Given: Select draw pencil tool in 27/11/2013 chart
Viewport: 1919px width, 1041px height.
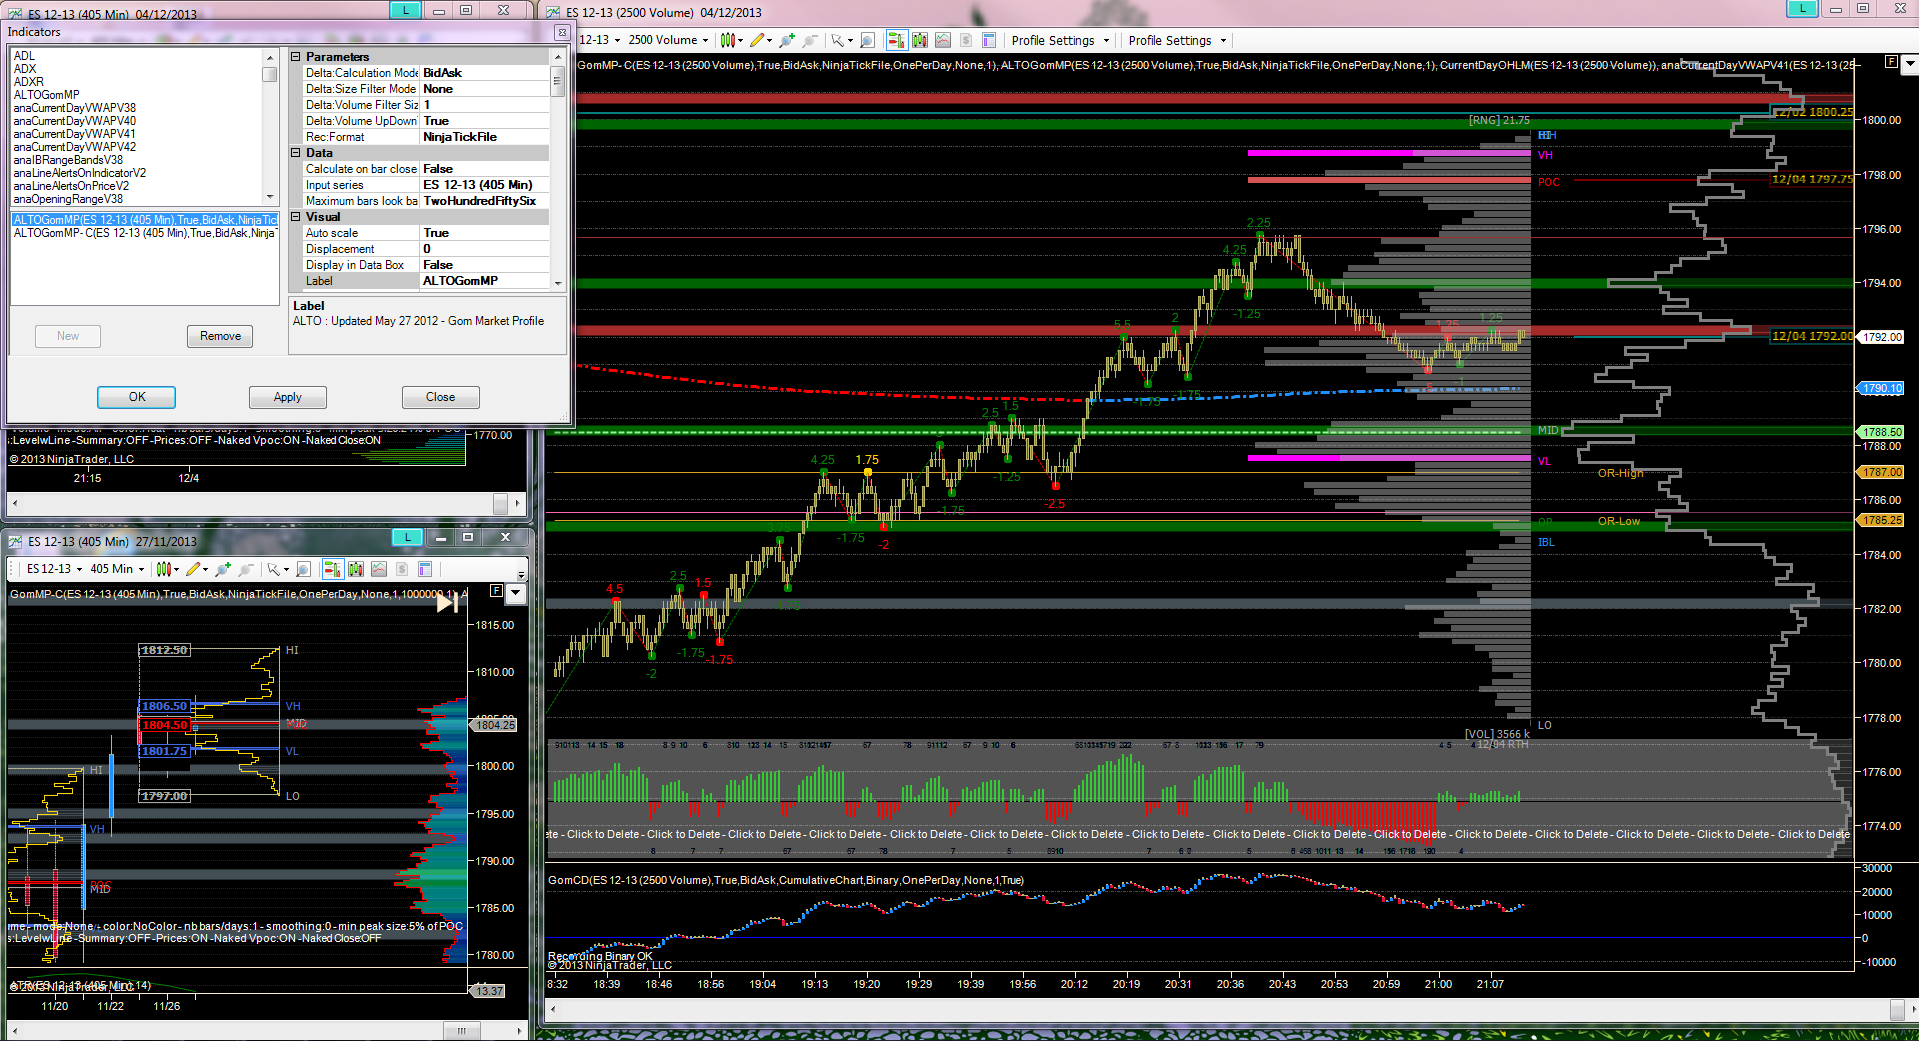Looking at the screenshot, I should pyautogui.click(x=198, y=569).
